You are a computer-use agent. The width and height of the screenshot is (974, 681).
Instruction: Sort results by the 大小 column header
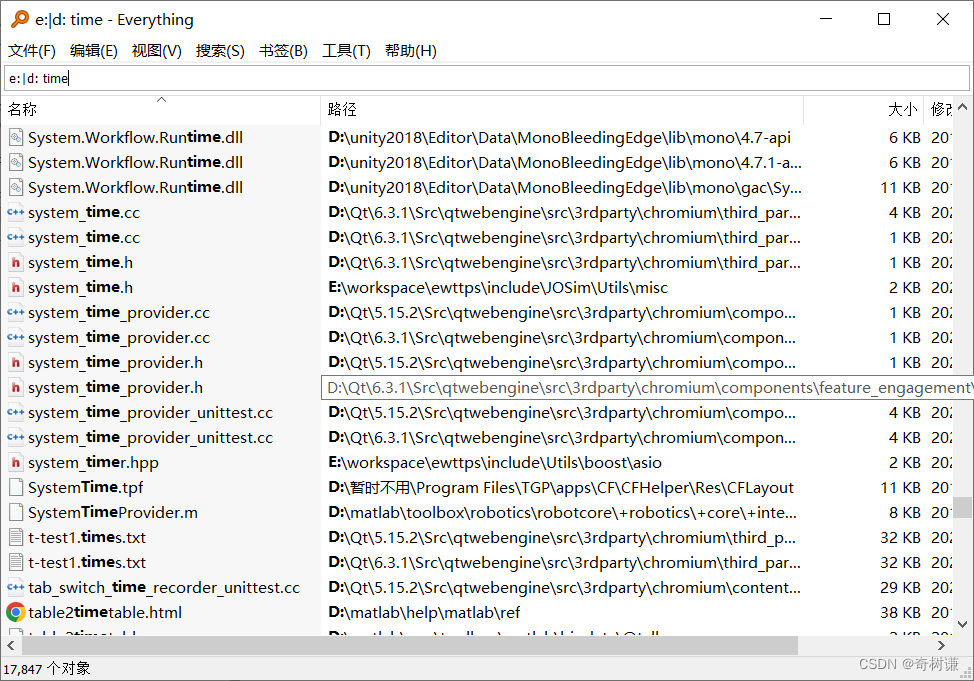click(x=863, y=109)
